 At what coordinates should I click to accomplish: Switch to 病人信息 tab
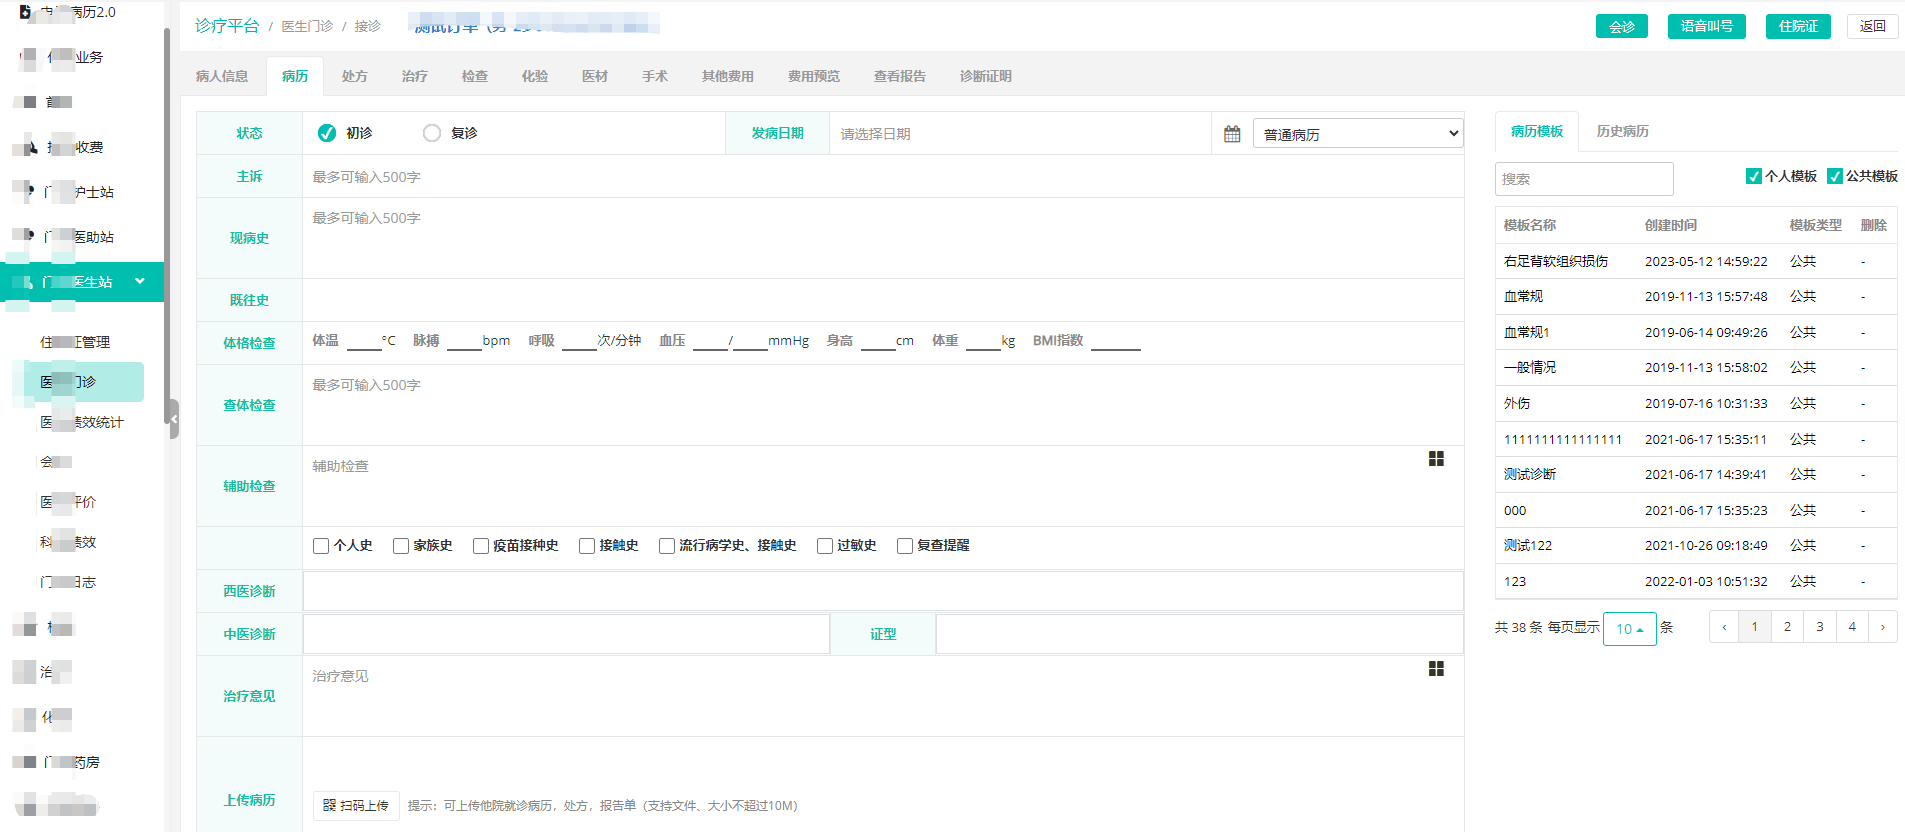(222, 76)
